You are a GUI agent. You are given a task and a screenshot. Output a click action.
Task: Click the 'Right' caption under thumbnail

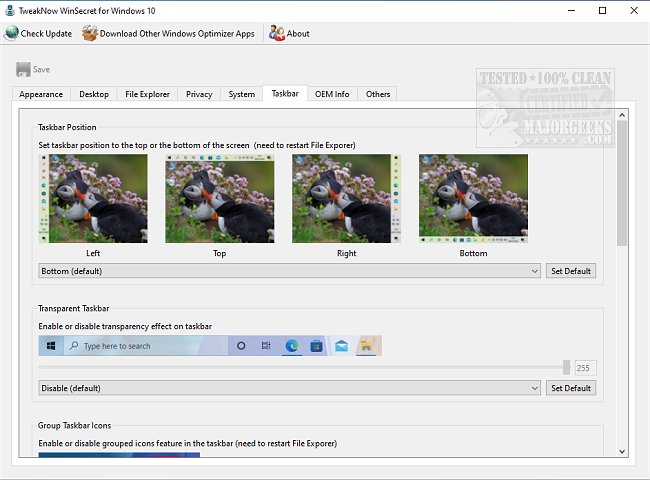[x=347, y=253]
